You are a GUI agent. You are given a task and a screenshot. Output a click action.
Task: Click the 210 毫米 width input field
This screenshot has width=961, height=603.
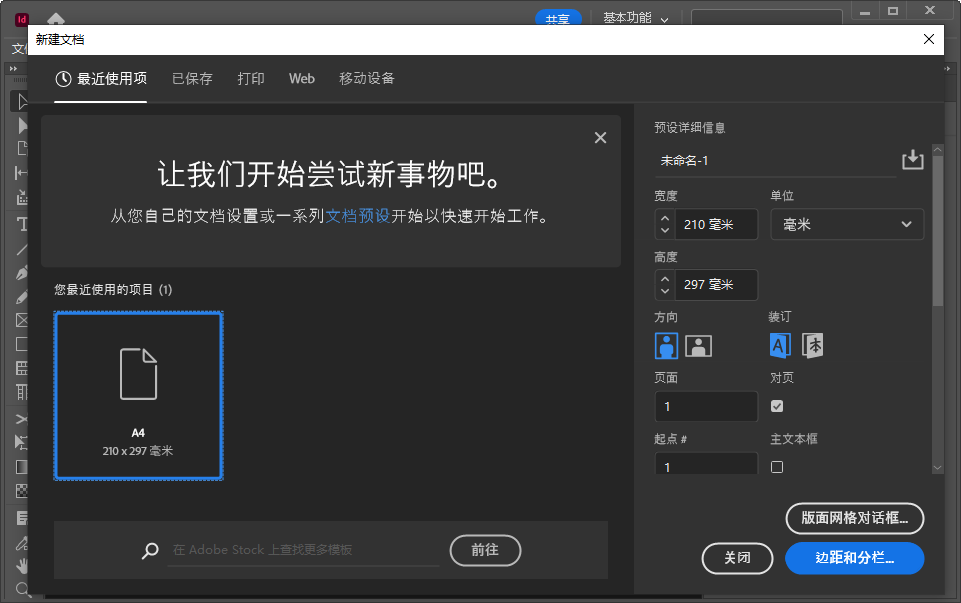pos(716,224)
